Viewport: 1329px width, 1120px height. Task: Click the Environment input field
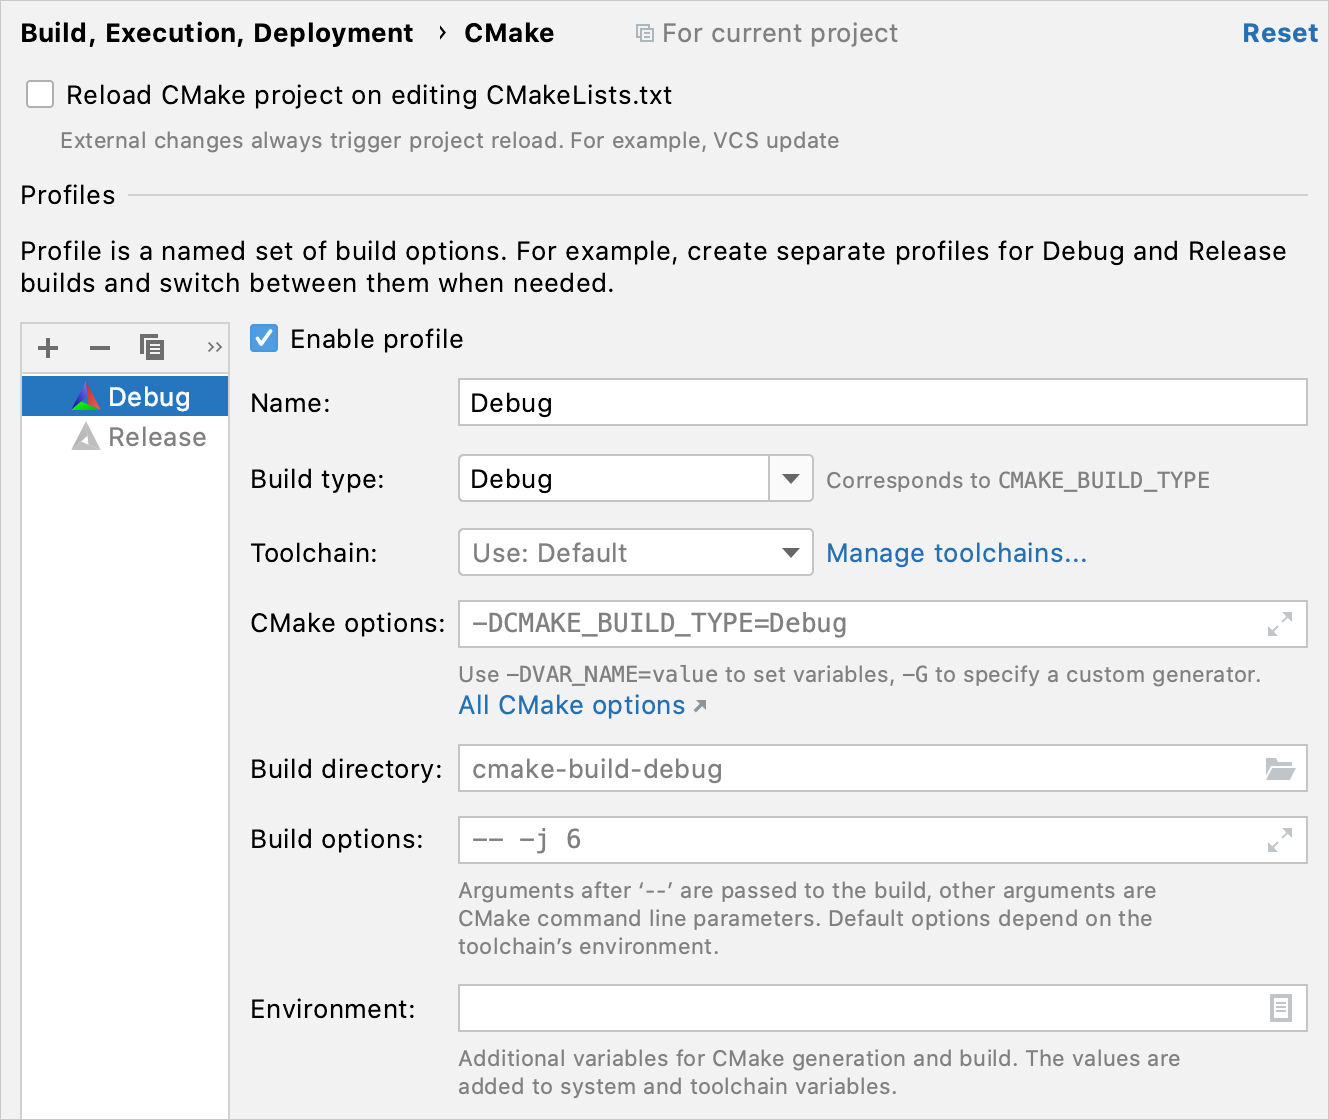[860, 1008]
